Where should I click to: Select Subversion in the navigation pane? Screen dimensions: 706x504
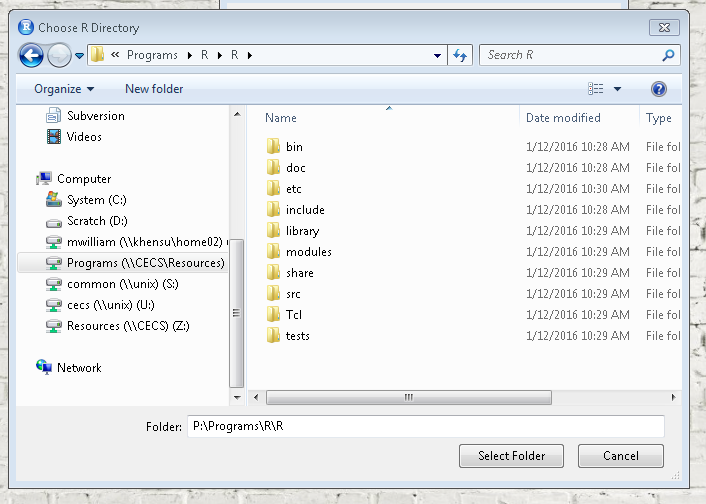[96, 116]
